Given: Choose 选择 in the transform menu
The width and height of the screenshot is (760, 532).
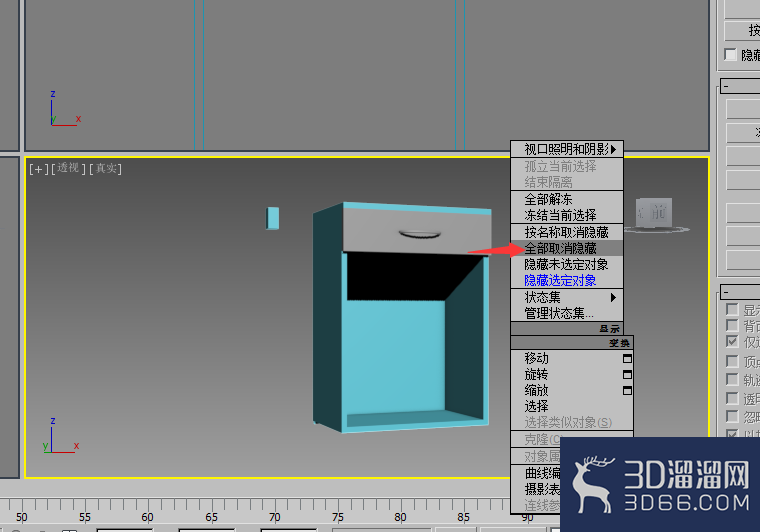Looking at the screenshot, I should [572, 407].
